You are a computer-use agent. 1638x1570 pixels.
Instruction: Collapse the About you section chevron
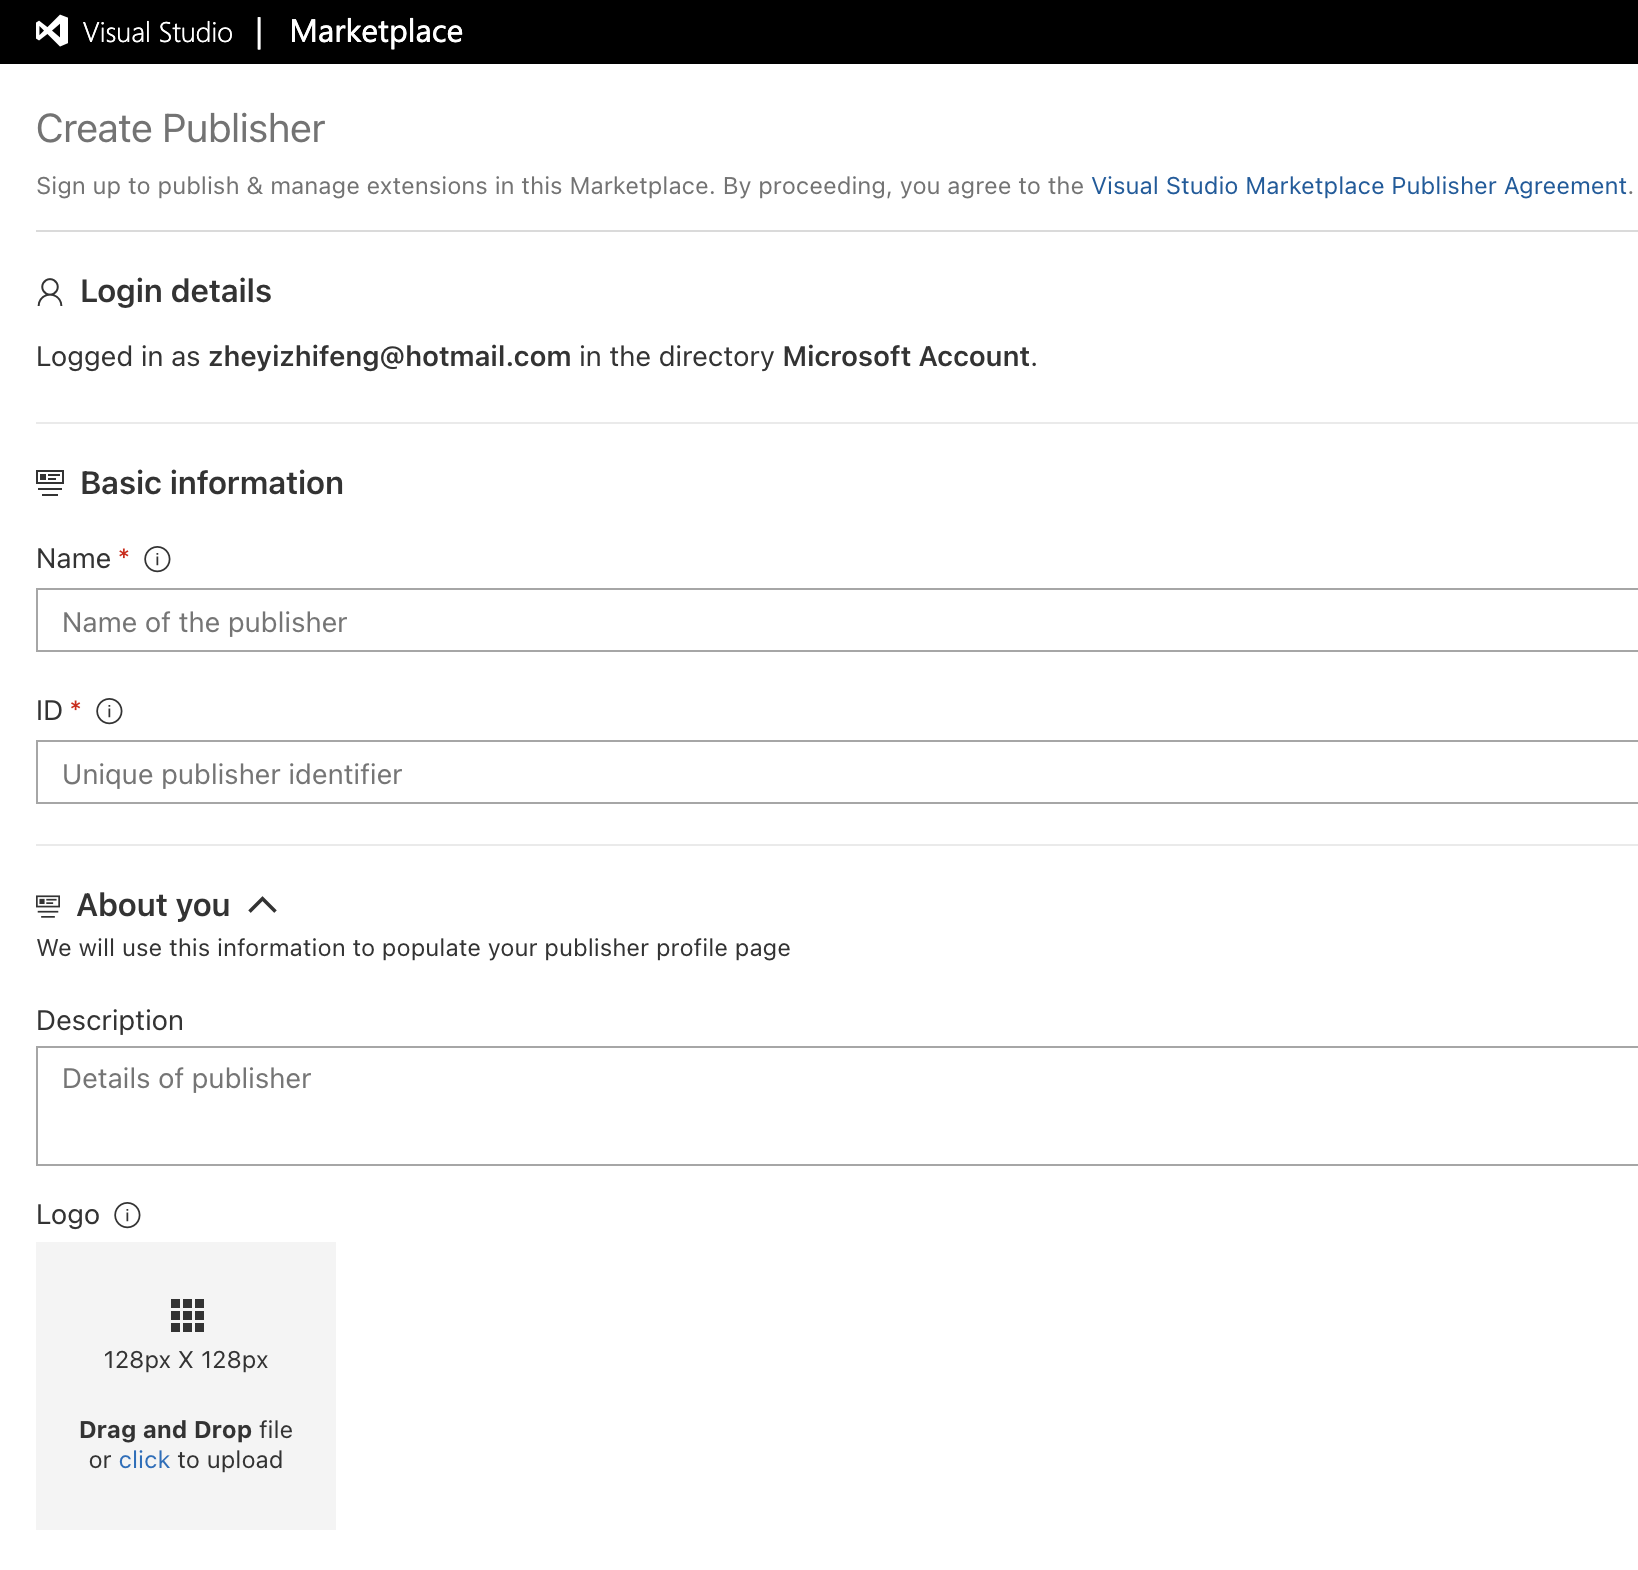tap(262, 905)
